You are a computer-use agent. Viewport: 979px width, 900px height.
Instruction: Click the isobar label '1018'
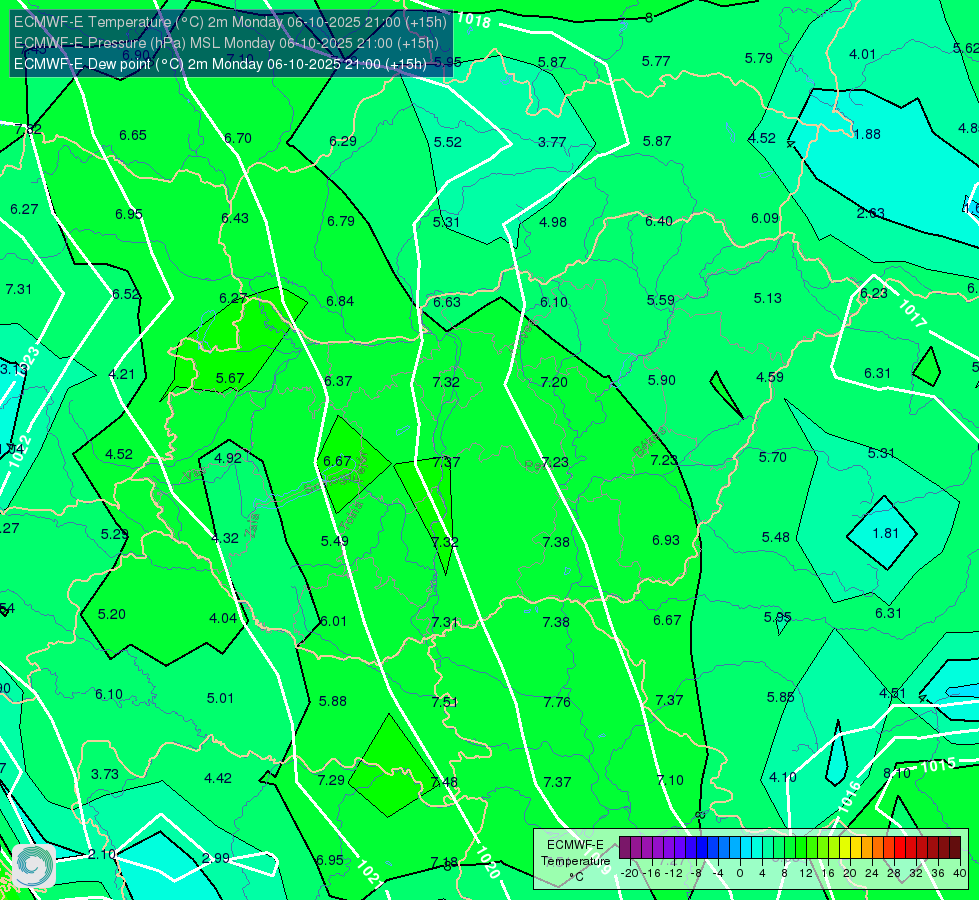point(474,20)
